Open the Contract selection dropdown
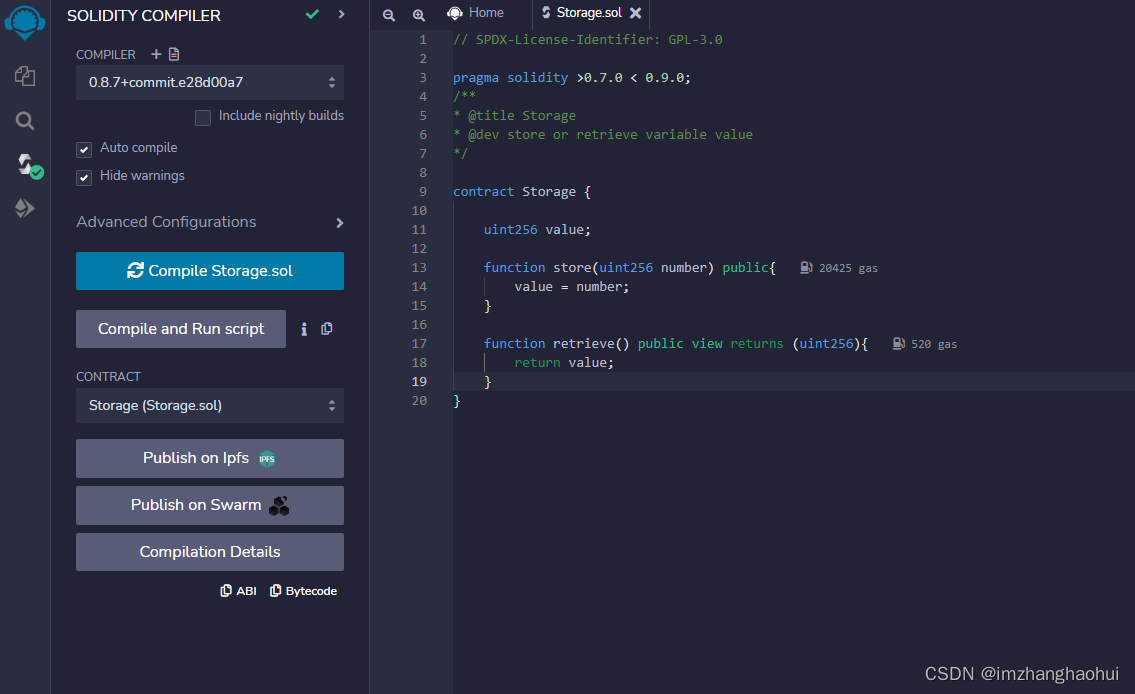The height and width of the screenshot is (694, 1135). tap(210, 406)
